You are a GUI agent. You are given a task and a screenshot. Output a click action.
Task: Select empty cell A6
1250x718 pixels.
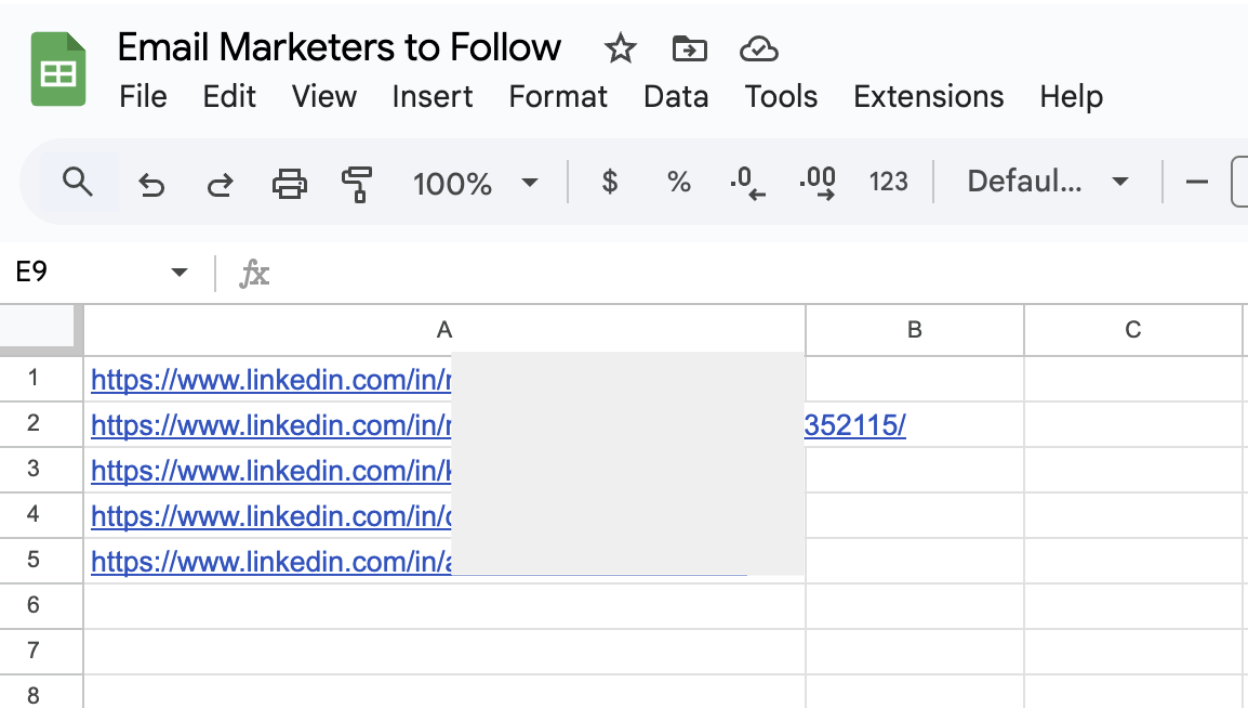point(444,606)
